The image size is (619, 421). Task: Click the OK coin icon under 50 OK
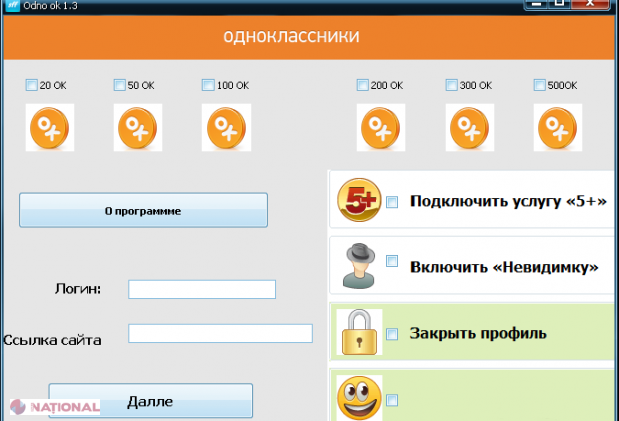(137, 129)
